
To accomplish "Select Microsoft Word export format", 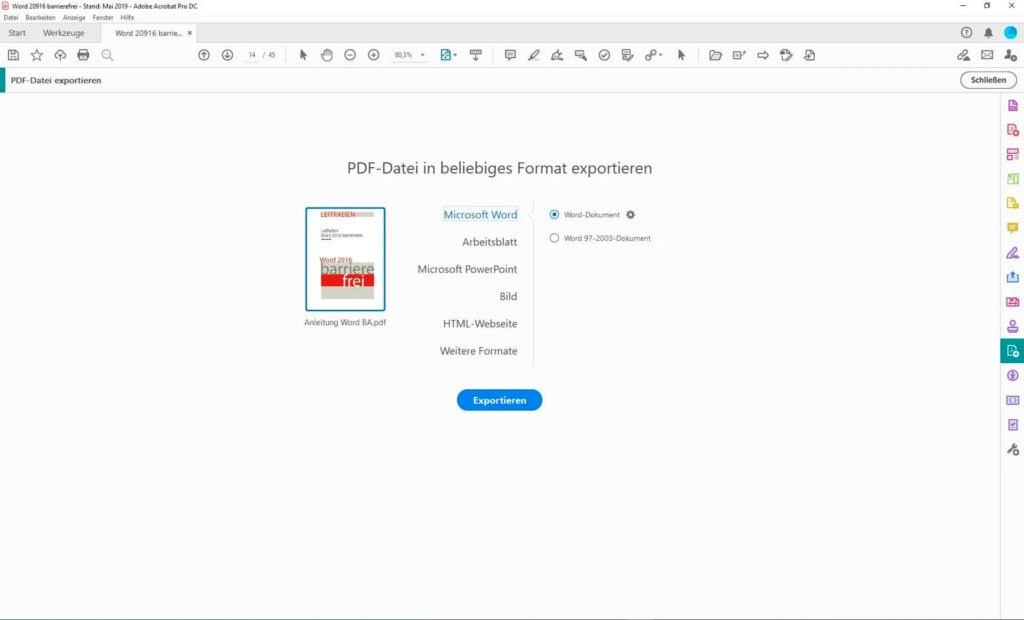I will [x=480, y=214].
